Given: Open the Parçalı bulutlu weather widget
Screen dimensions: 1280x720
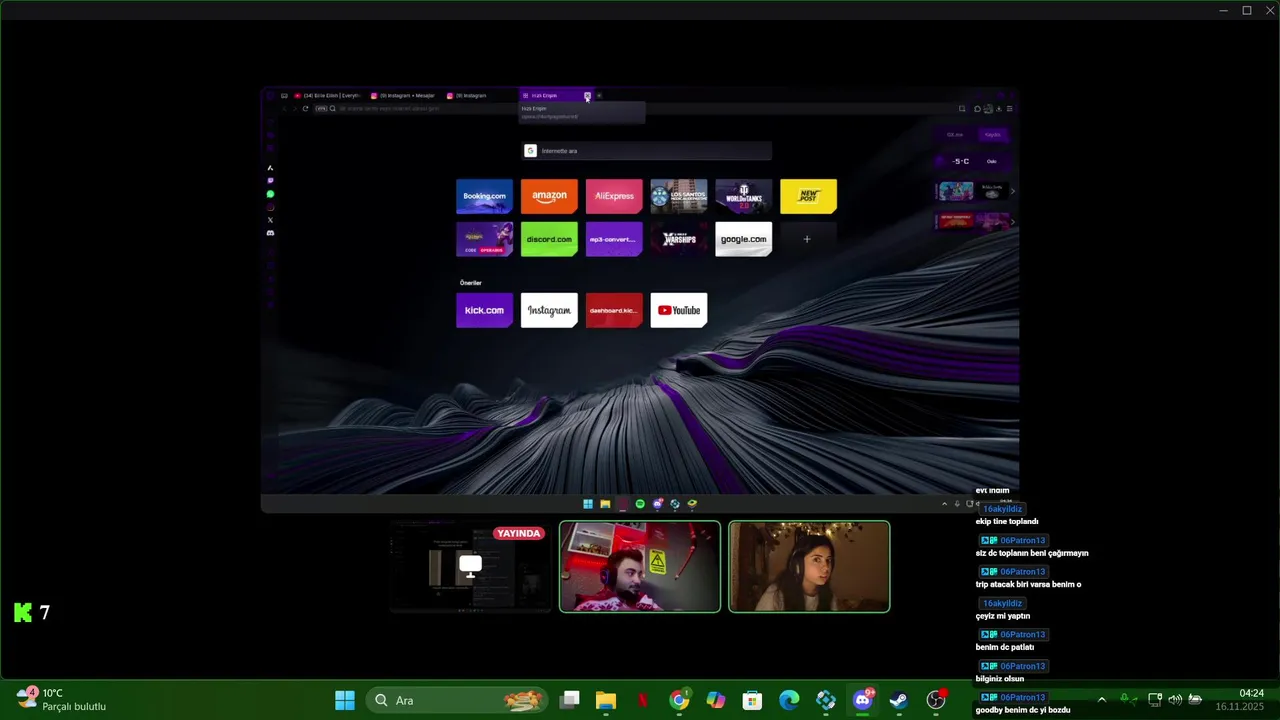Looking at the screenshot, I should pyautogui.click(x=61, y=700).
